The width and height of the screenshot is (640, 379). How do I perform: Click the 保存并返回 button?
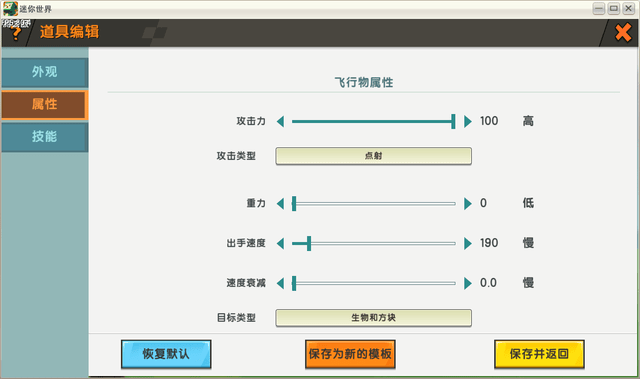(539, 354)
